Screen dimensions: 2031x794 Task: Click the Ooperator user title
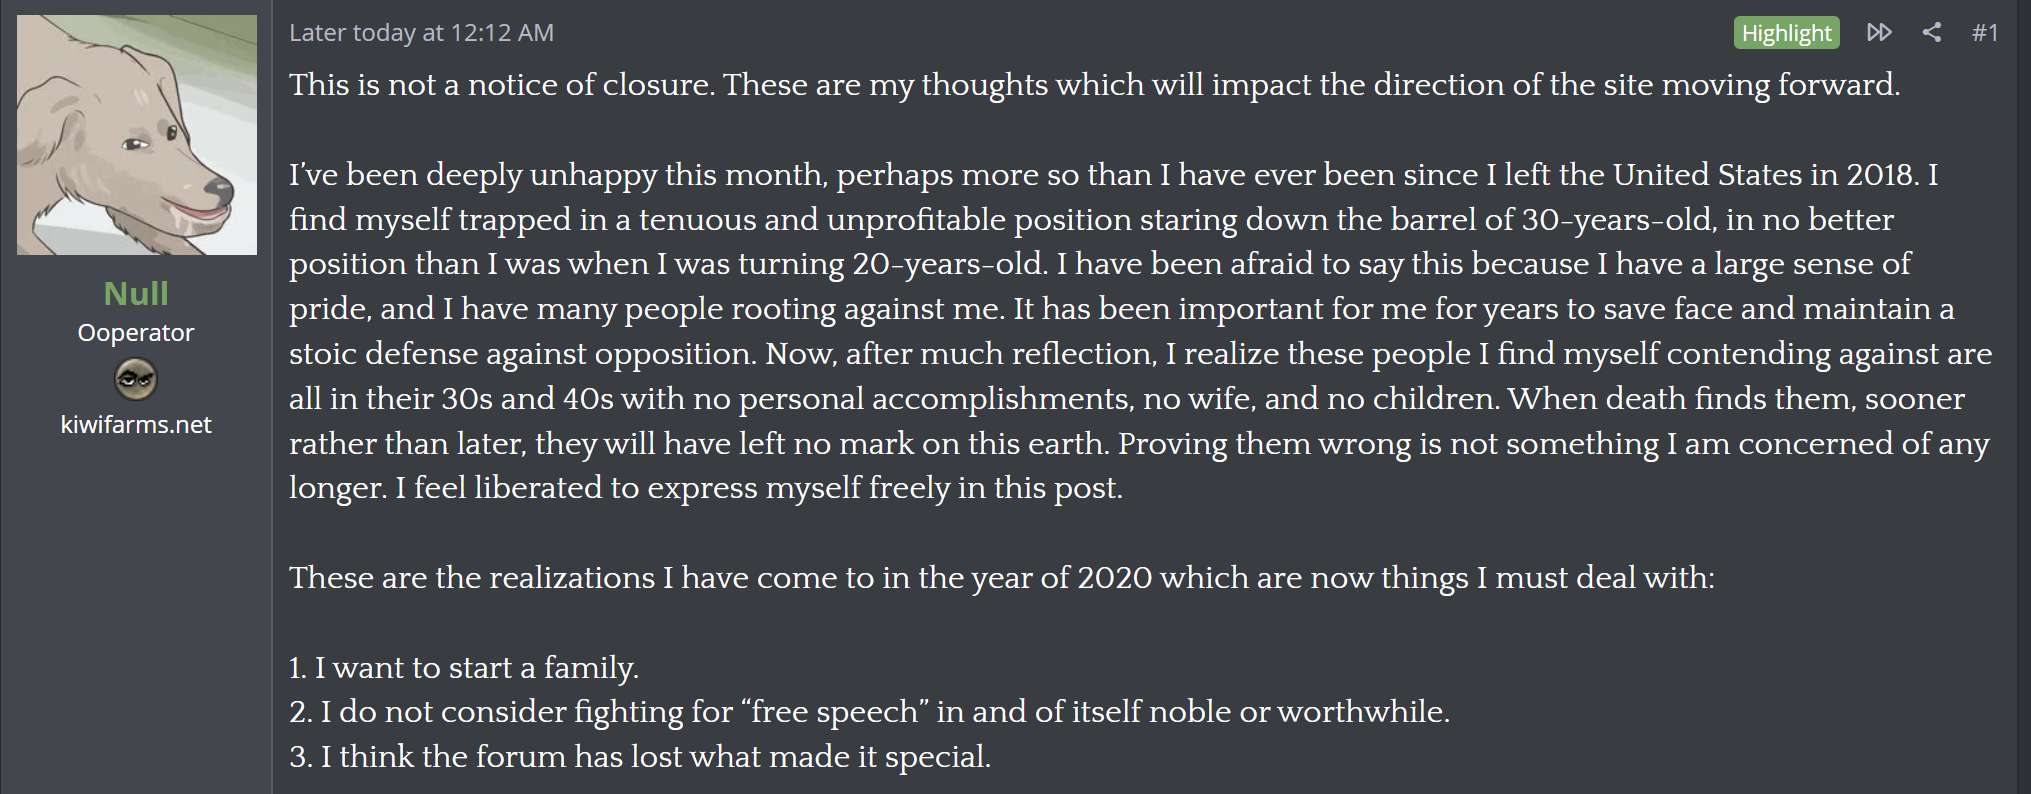coord(136,332)
